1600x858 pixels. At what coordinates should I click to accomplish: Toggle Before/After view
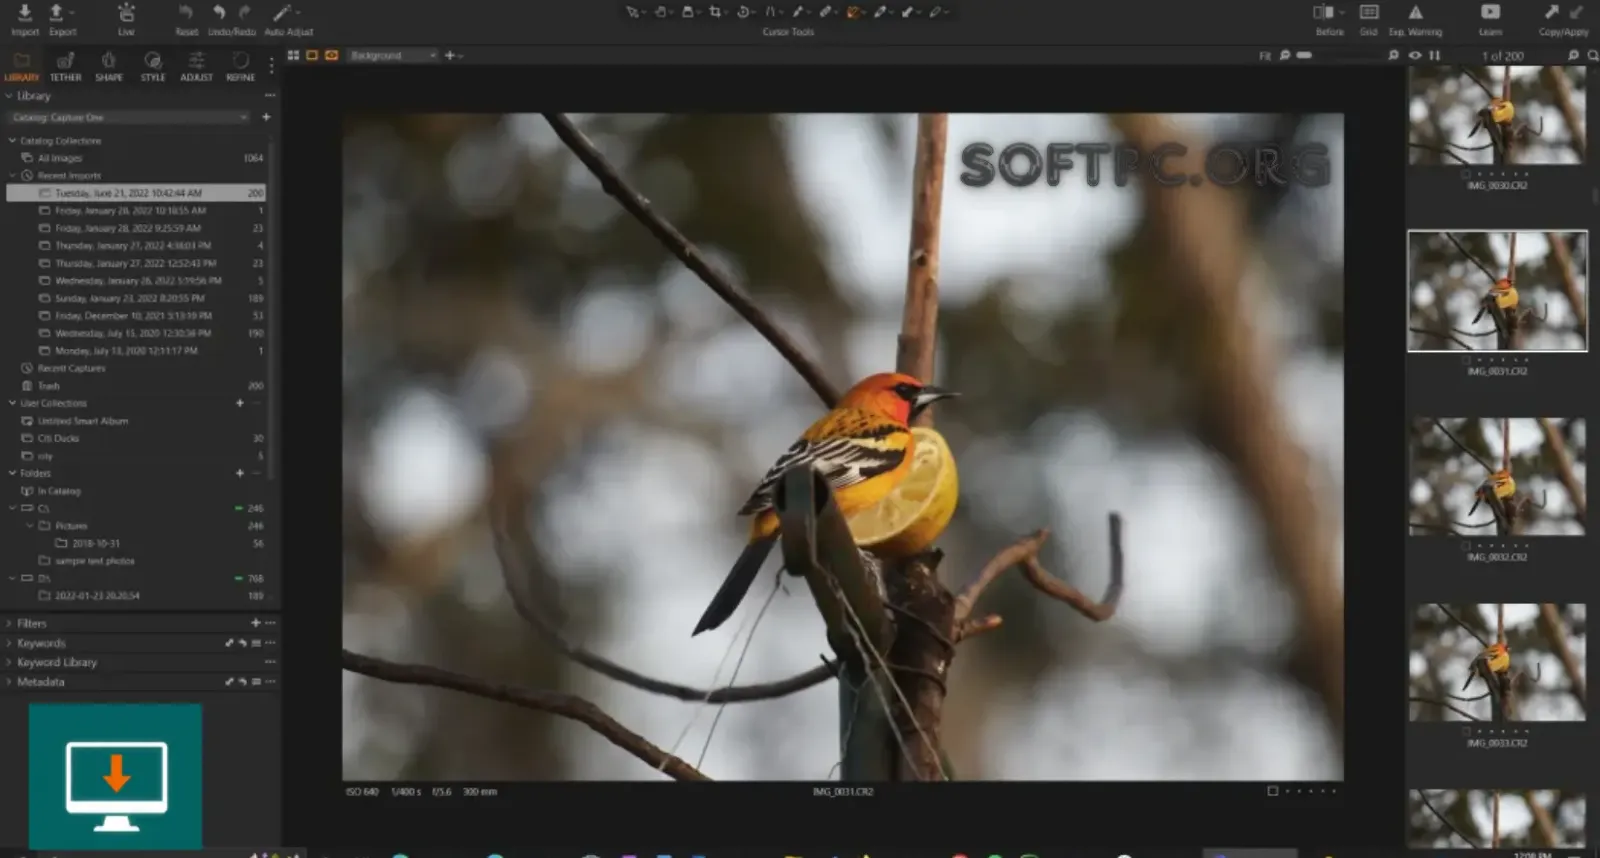click(1323, 12)
